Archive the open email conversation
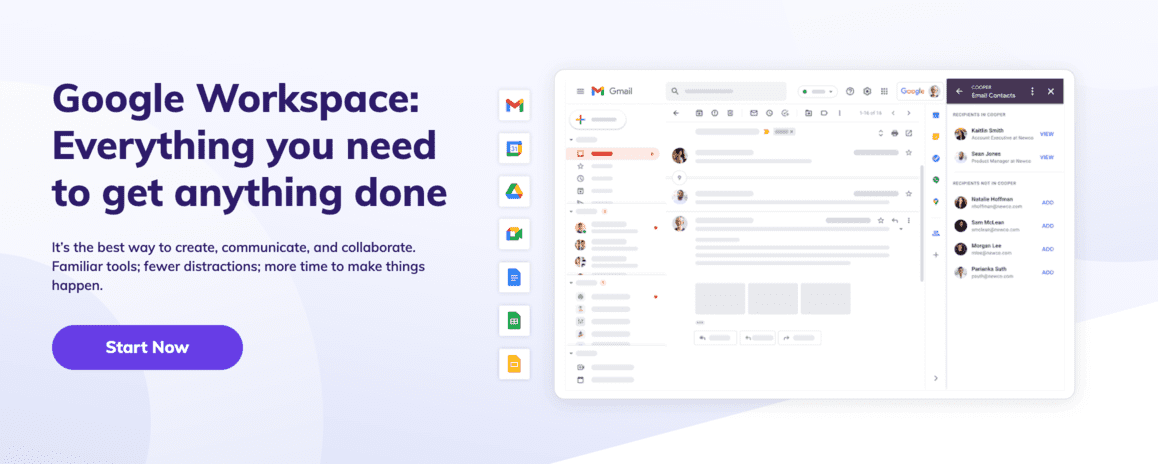 (x=699, y=113)
